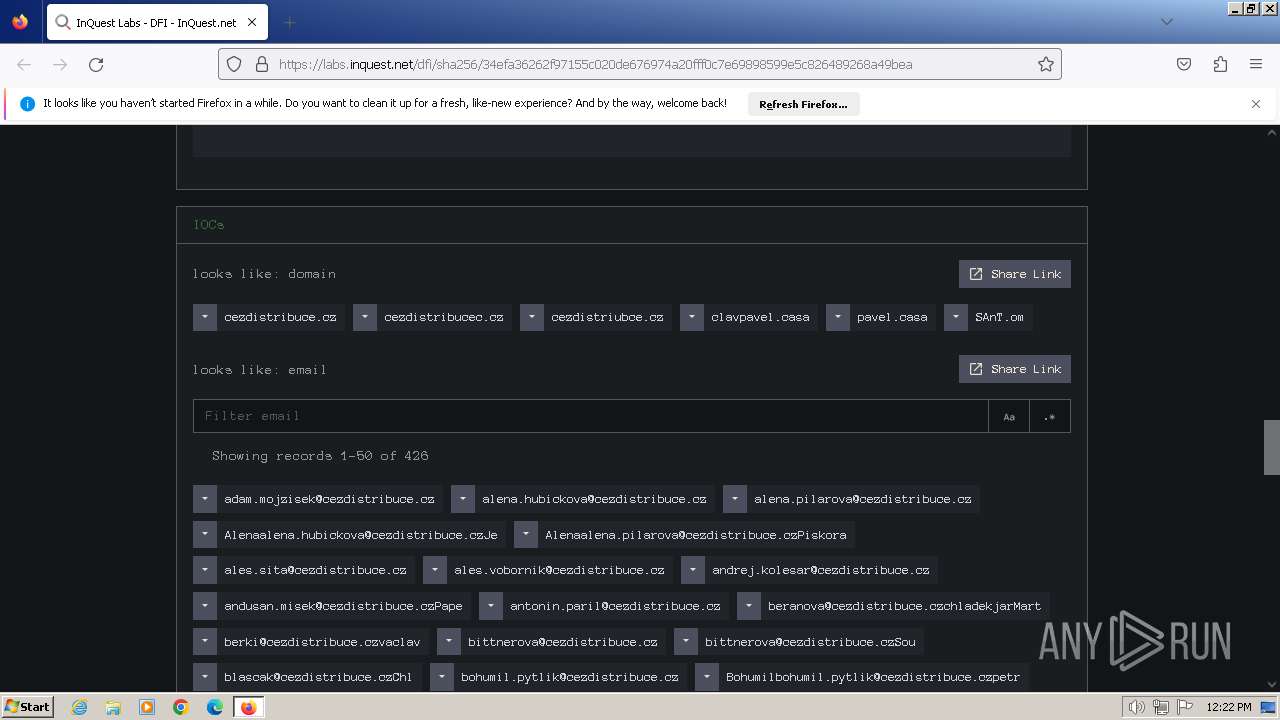Open a new browser tab
The image size is (1280, 720).
pos(289,22)
